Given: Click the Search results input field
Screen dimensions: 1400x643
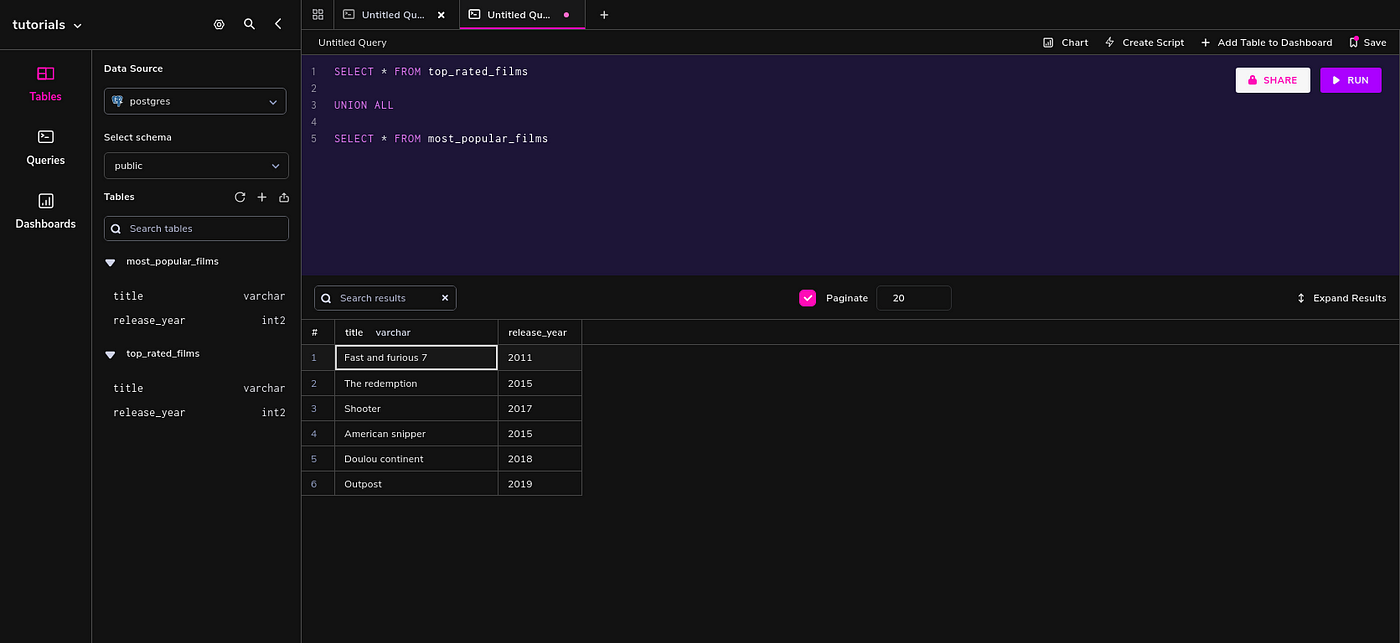Looking at the screenshot, I should (385, 298).
